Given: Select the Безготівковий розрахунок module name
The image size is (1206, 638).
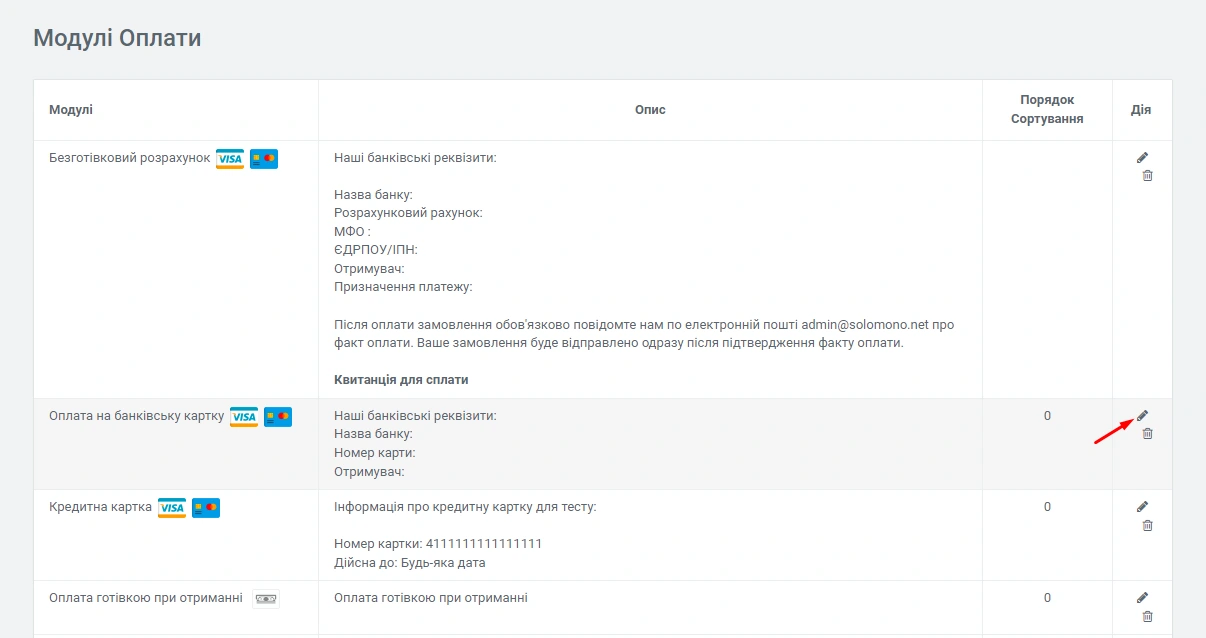Looking at the screenshot, I should pos(130,158).
